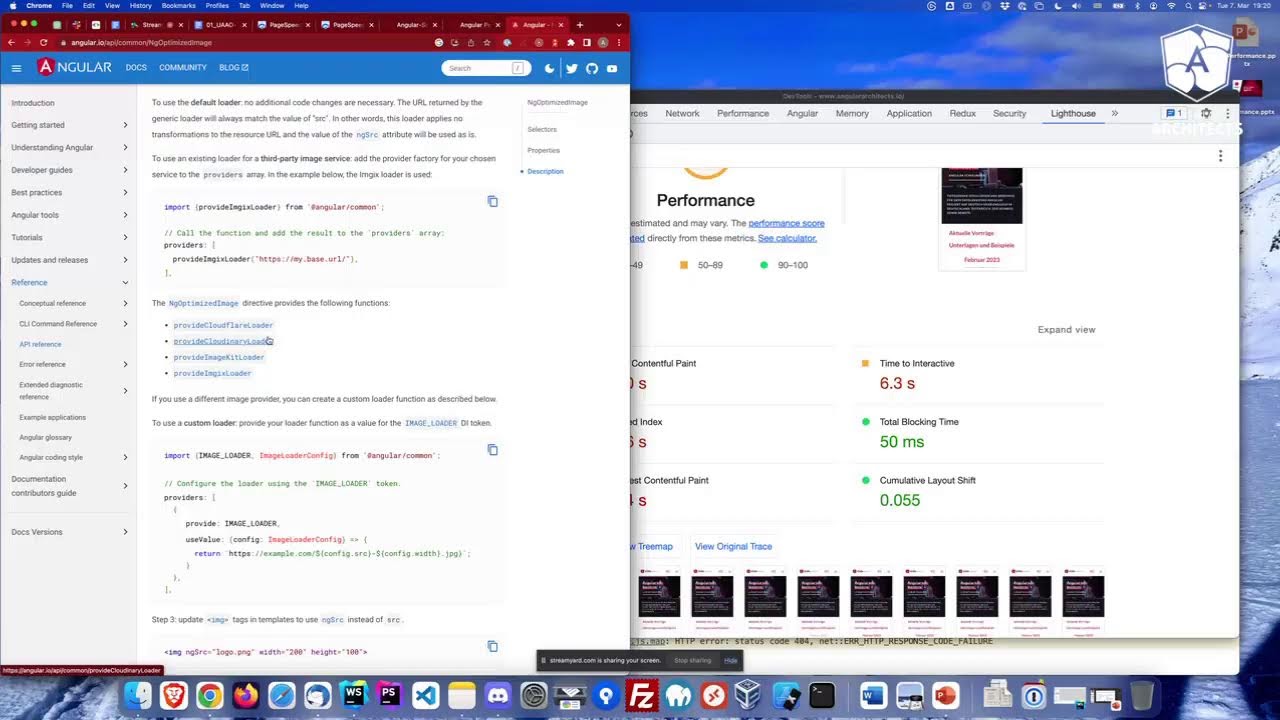Expand Best practices sidebar section
1280x720 pixels.
tap(125, 192)
